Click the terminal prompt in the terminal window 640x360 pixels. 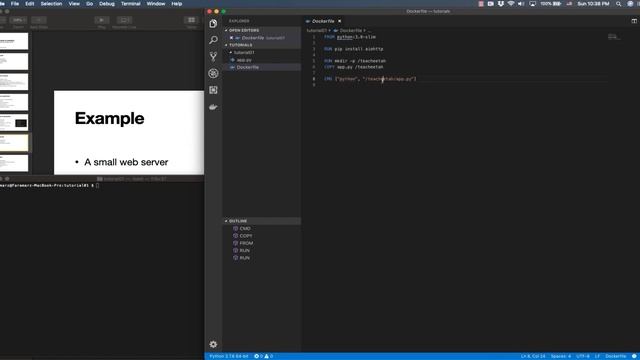49,185
